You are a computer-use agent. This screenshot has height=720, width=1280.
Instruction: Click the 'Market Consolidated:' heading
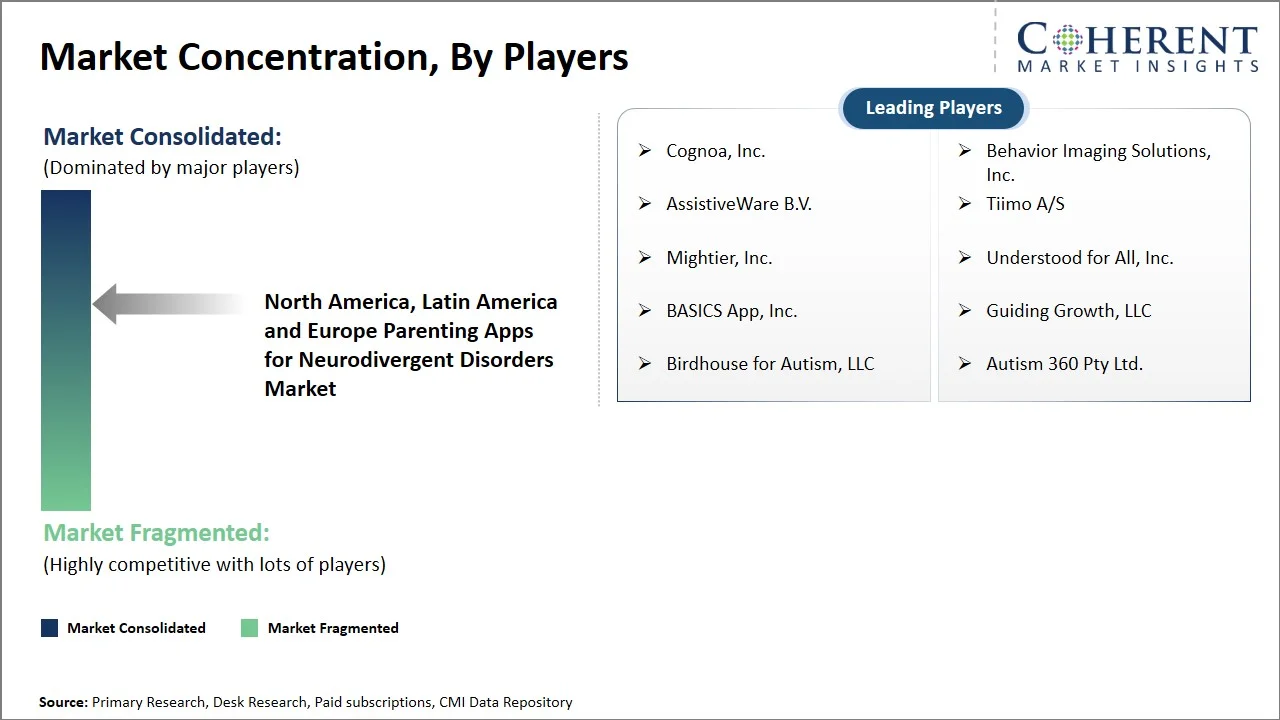pos(162,136)
